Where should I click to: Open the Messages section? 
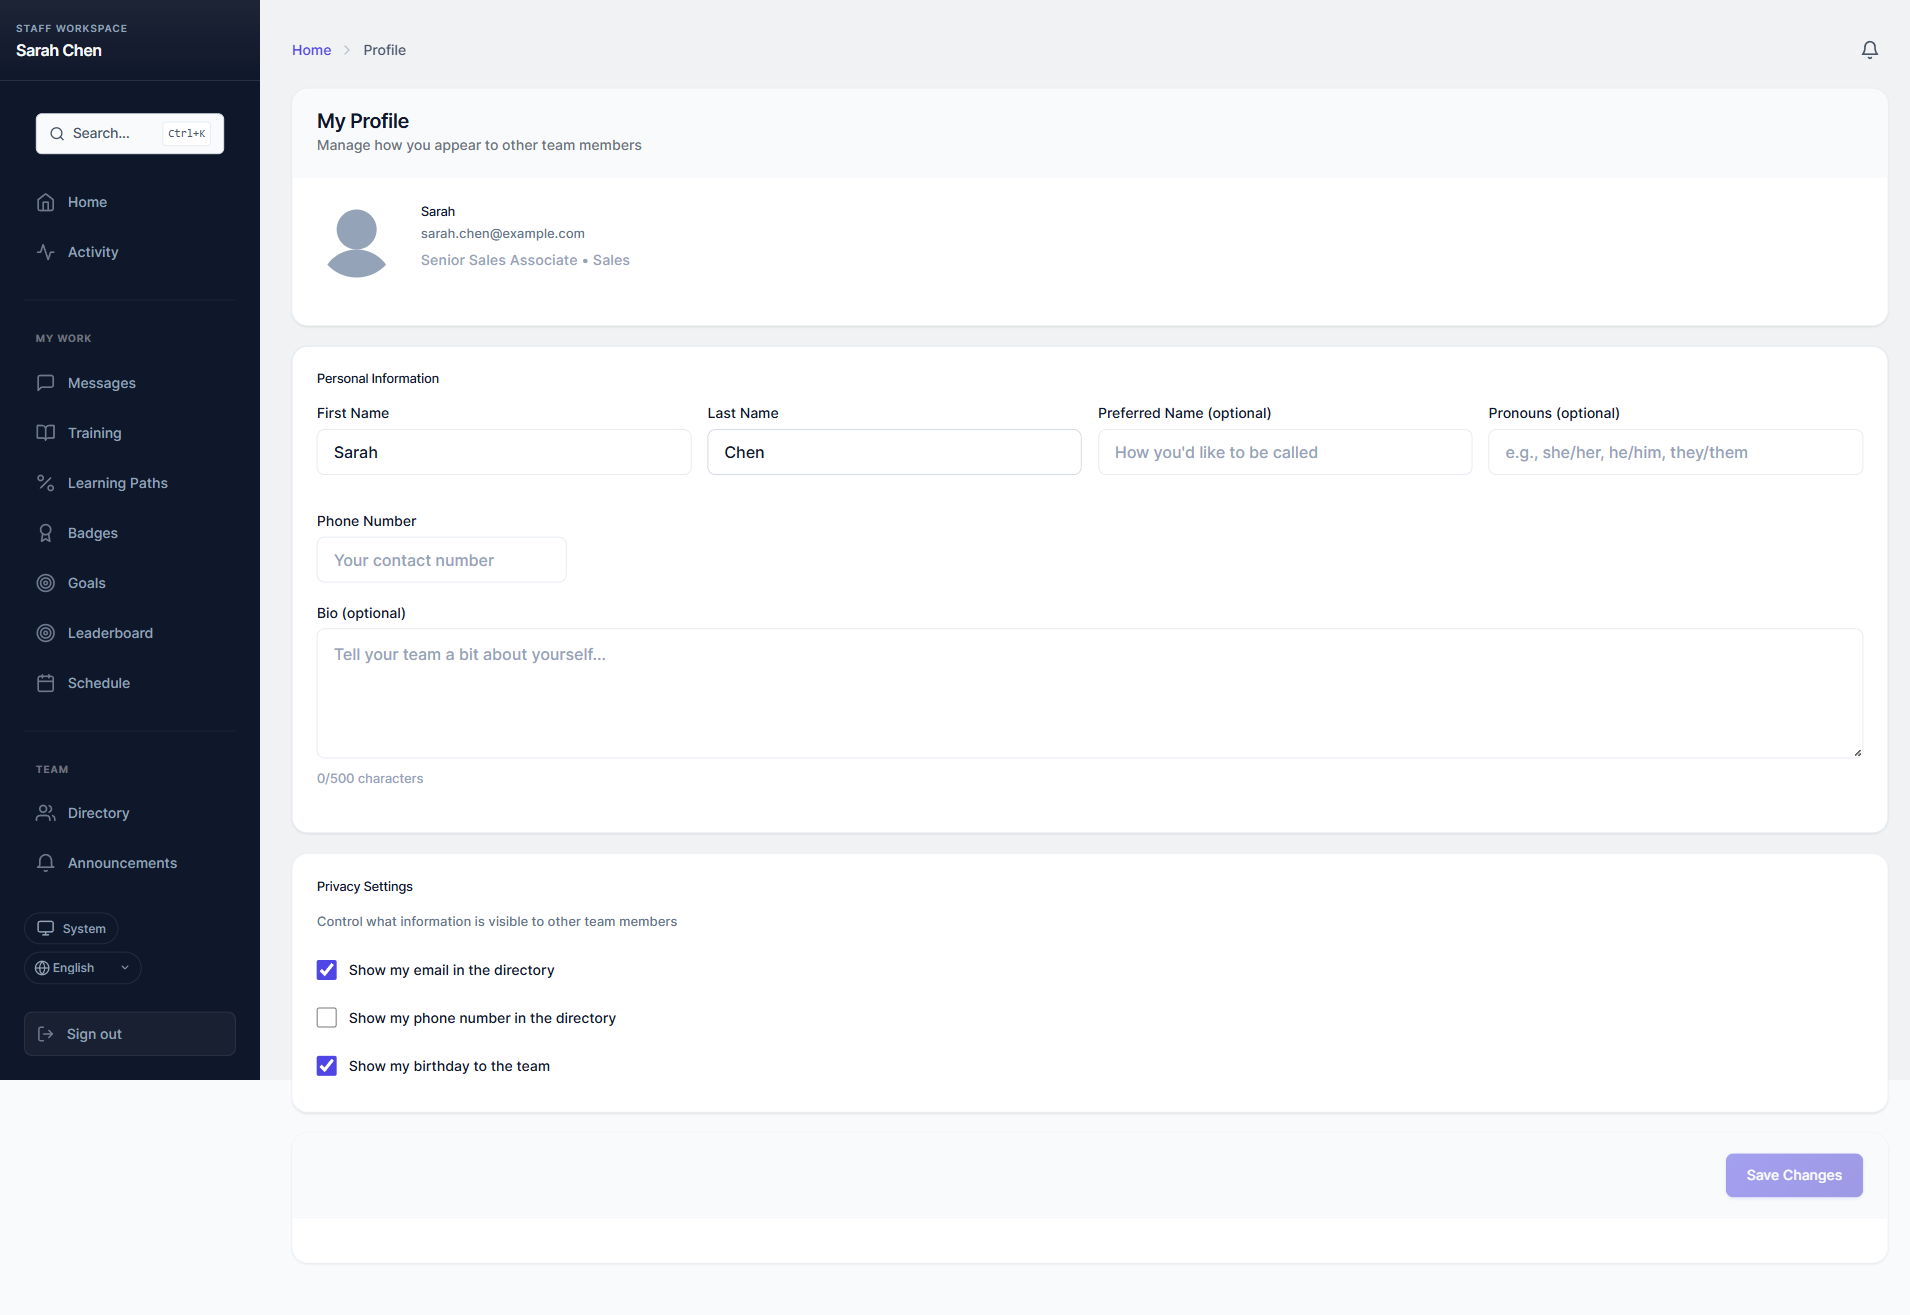pos(101,383)
